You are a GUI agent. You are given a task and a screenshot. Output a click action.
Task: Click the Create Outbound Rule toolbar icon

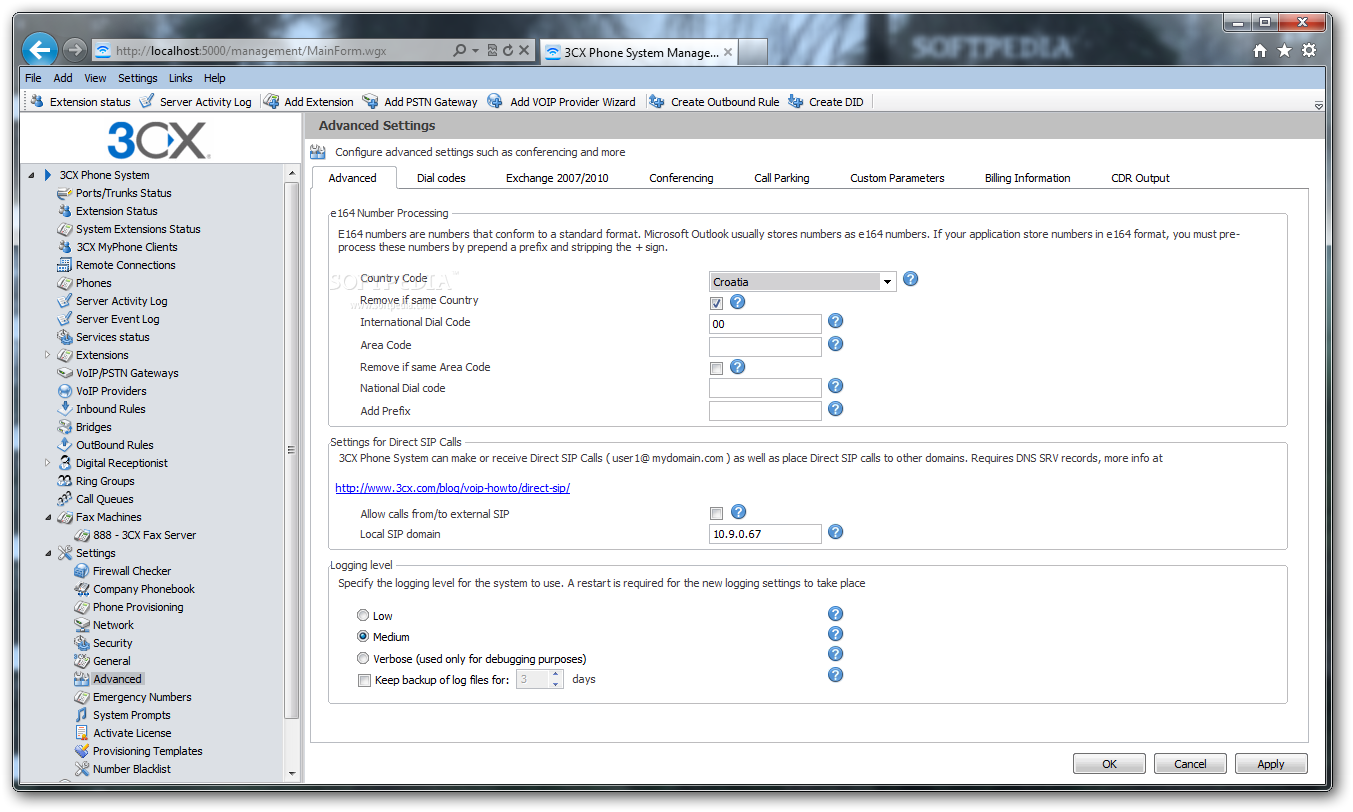(x=657, y=101)
